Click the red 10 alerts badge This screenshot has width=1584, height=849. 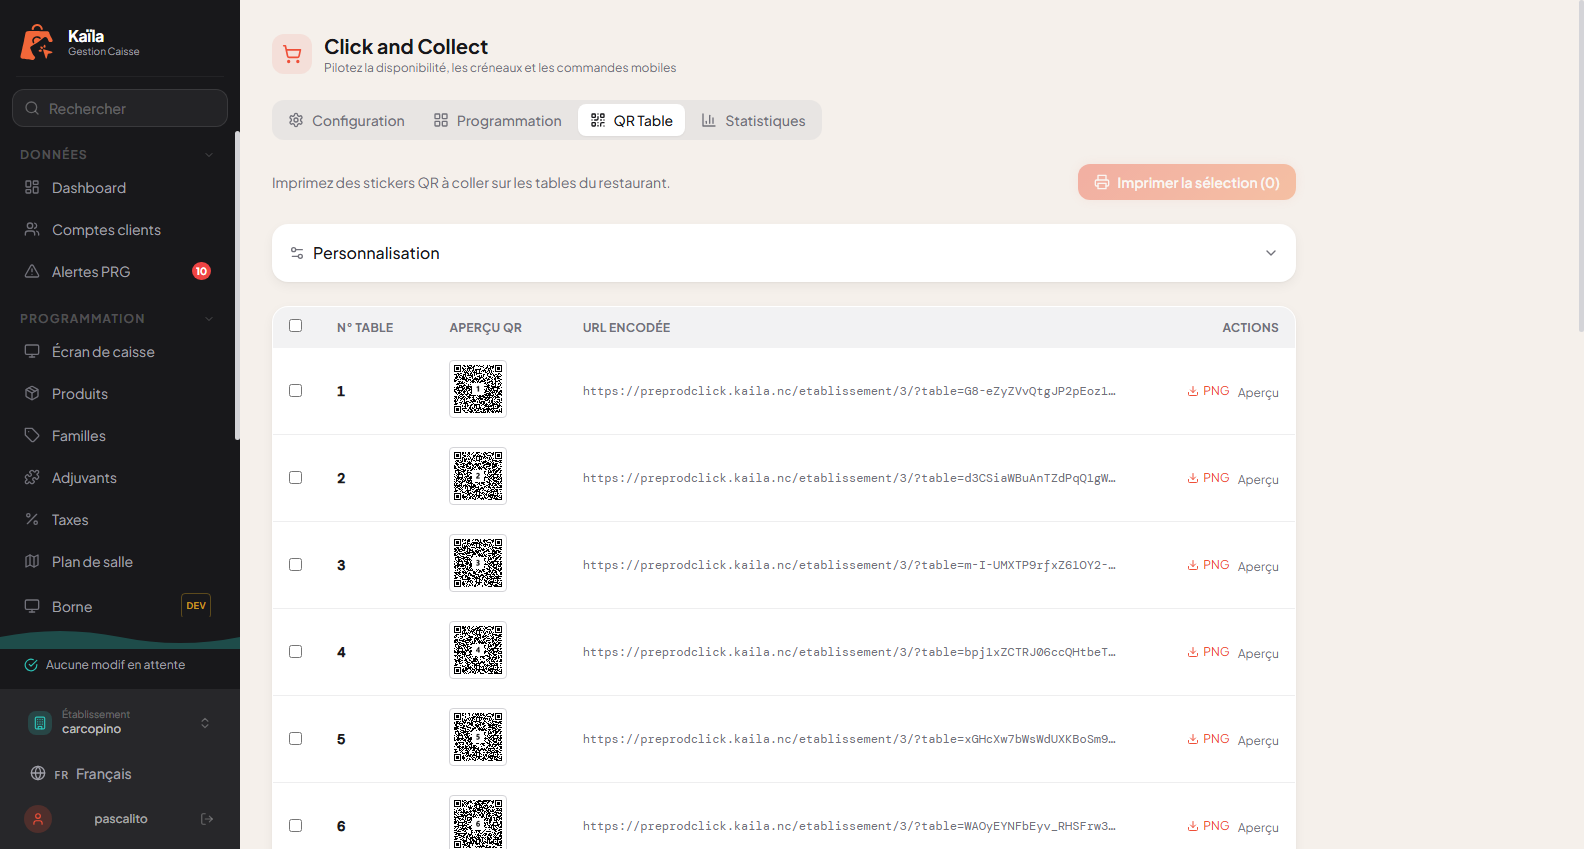click(201, 271)
